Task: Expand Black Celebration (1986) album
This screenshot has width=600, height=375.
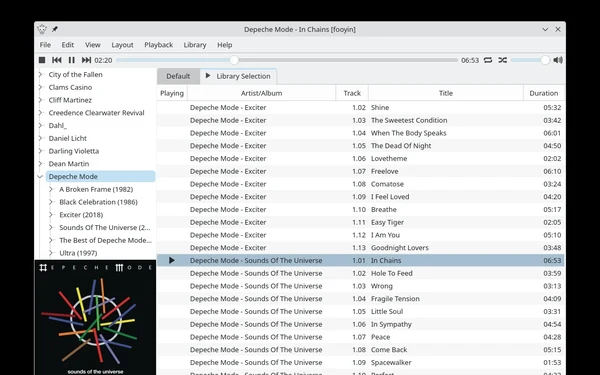Action: (51, 202)
